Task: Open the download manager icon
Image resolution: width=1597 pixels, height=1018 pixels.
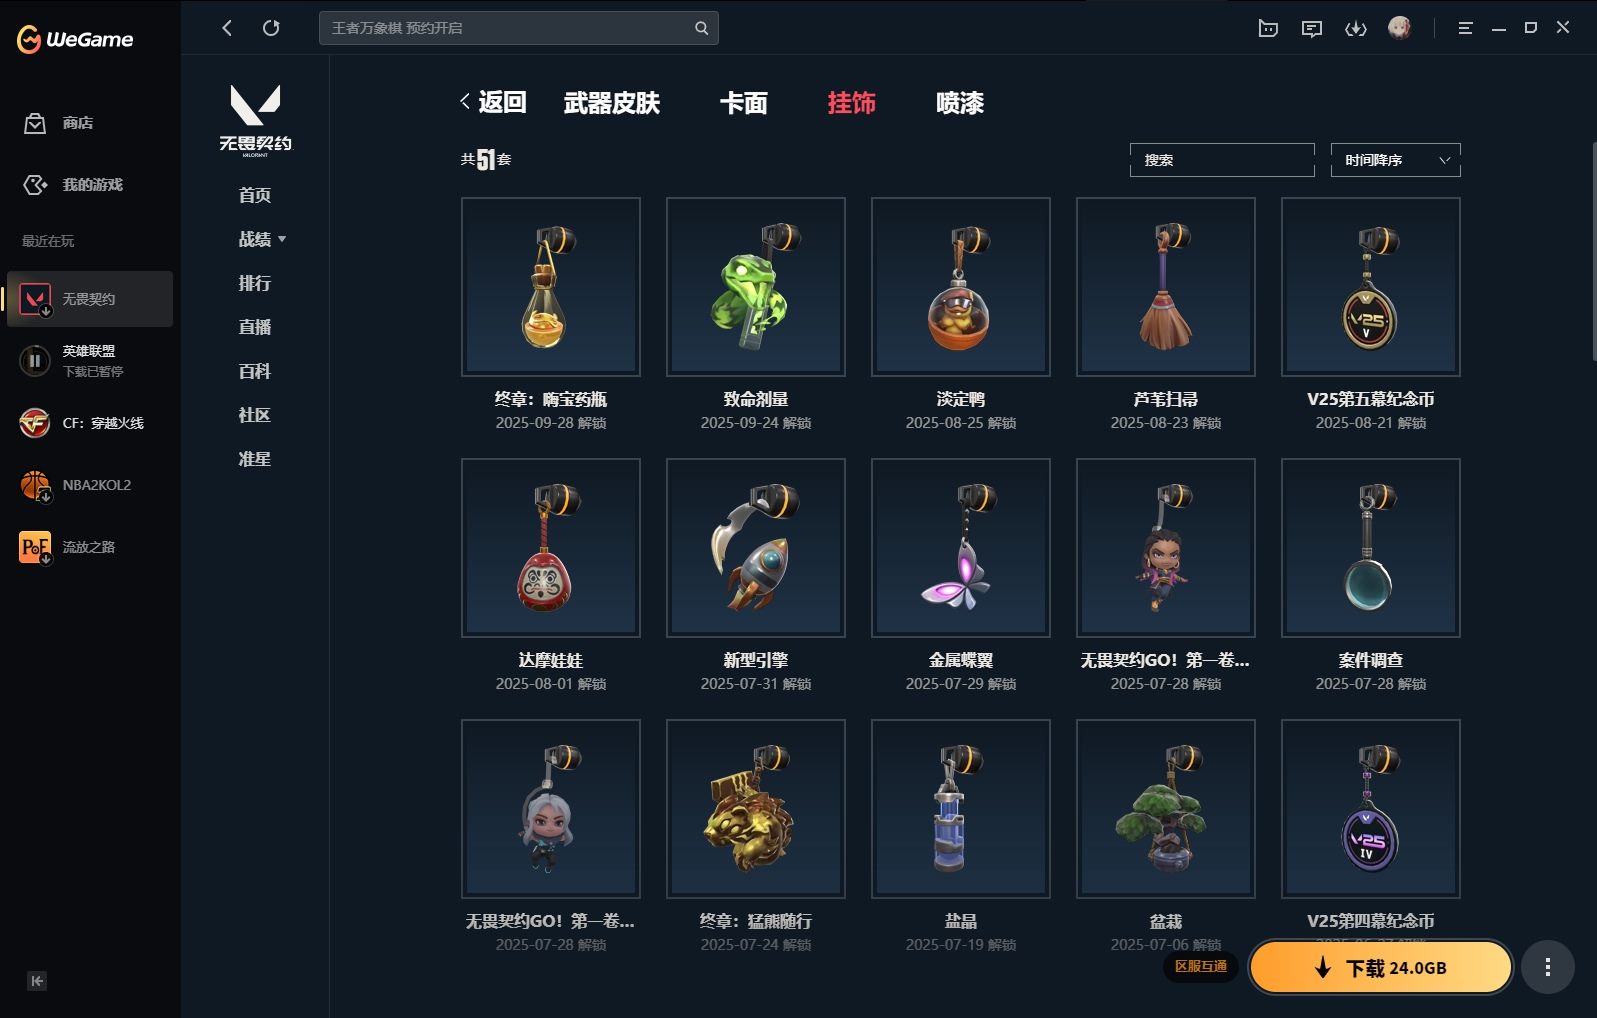Action: [1356, 28]
